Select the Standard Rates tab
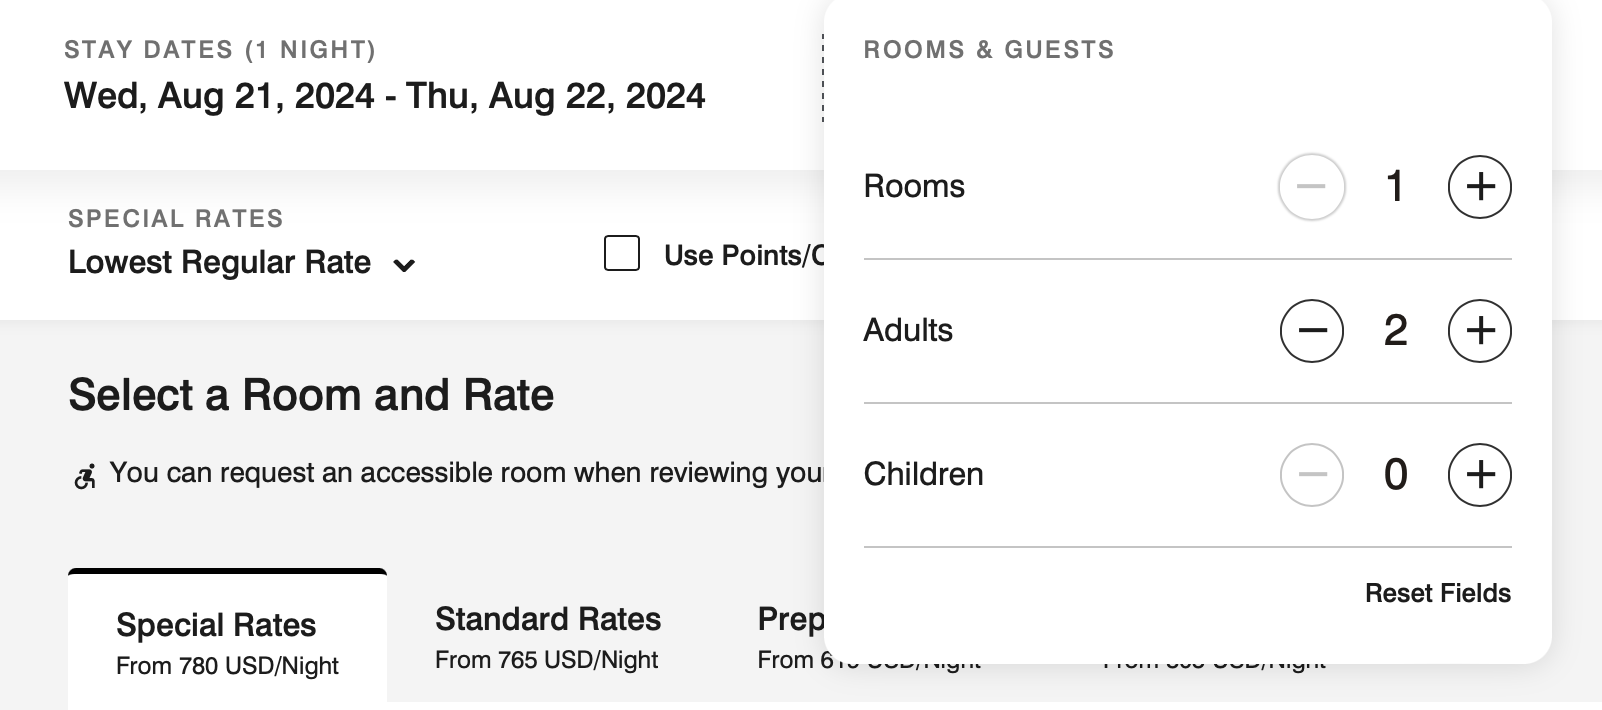The image size is (1602, 710). tap(547, 637)
